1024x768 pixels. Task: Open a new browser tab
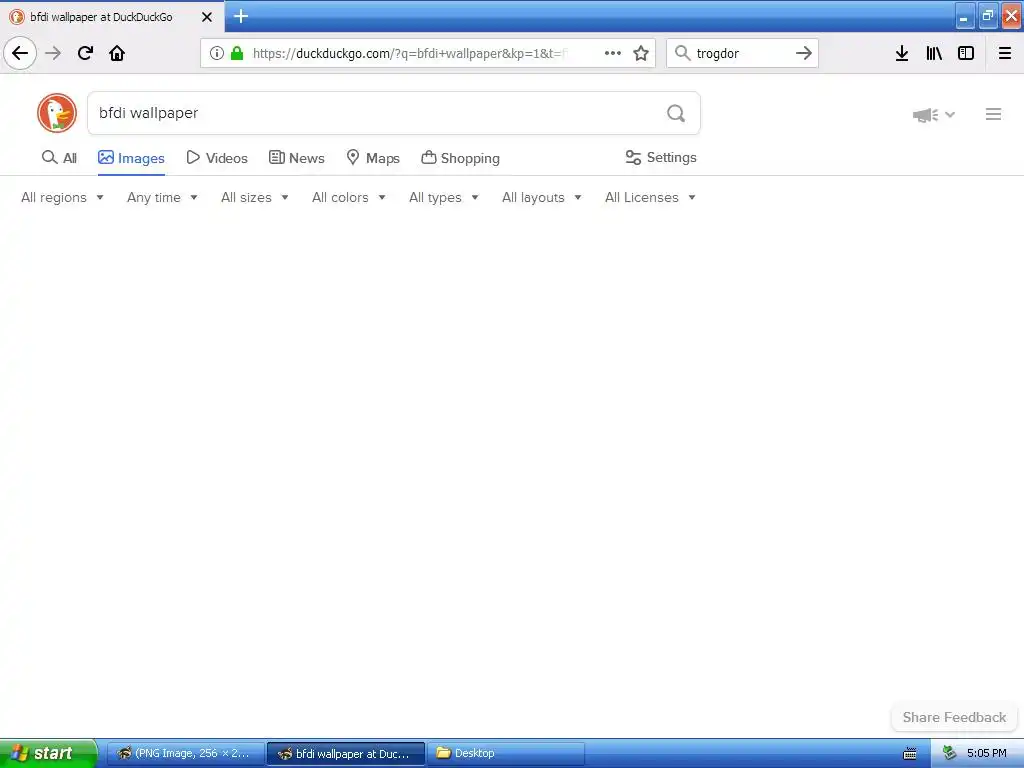pyautogui.click(x=241, y=16)
